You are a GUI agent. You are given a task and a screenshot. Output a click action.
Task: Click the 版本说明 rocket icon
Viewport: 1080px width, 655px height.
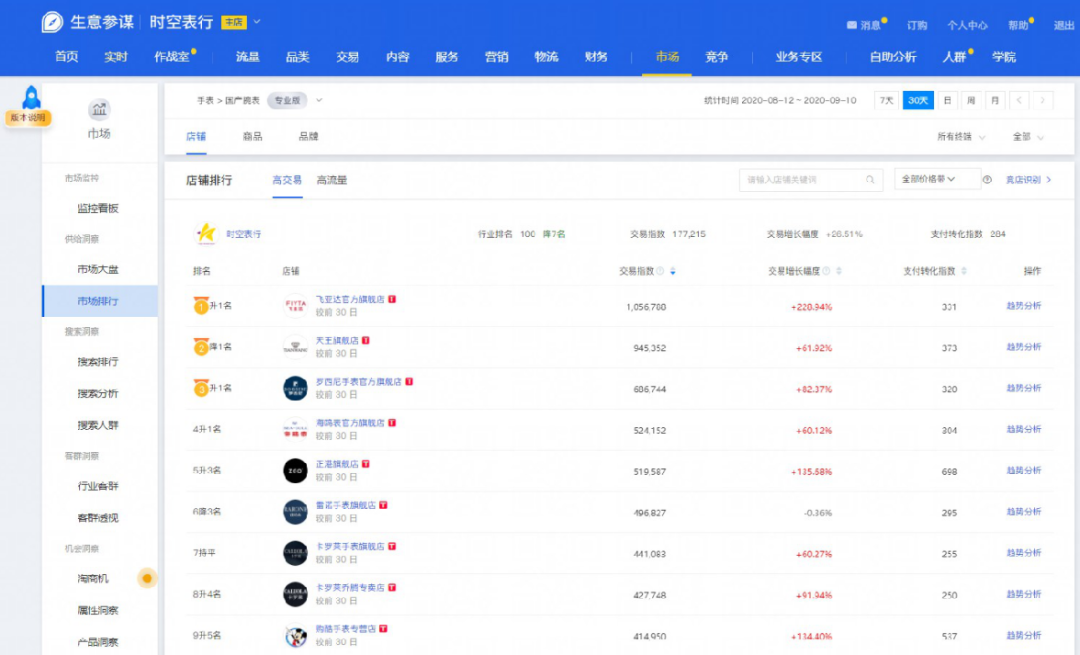pyautogui.click(x=31, y=97)
